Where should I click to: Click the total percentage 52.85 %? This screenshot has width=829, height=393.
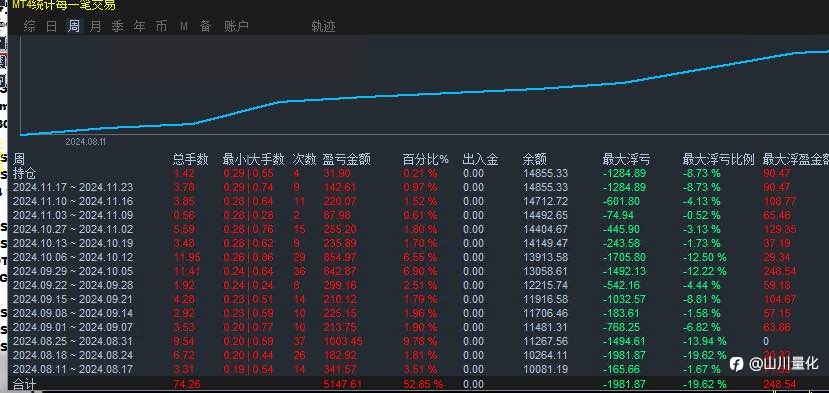coord(423,384)
